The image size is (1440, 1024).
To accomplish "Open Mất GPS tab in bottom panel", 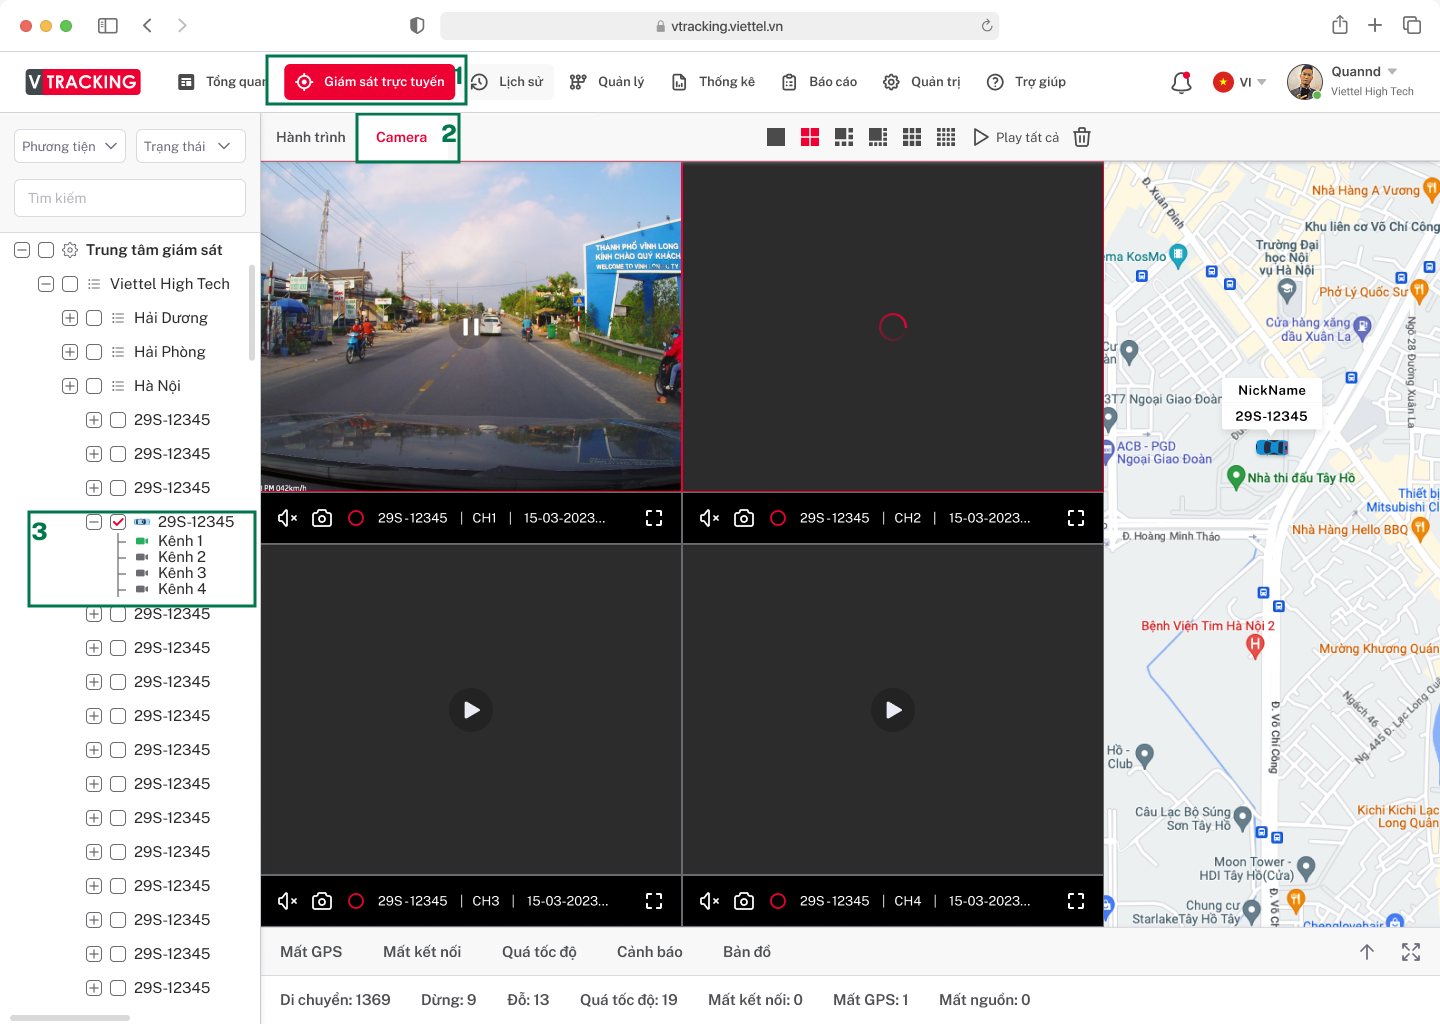I will pyautogui.click(x=311, y=952).
